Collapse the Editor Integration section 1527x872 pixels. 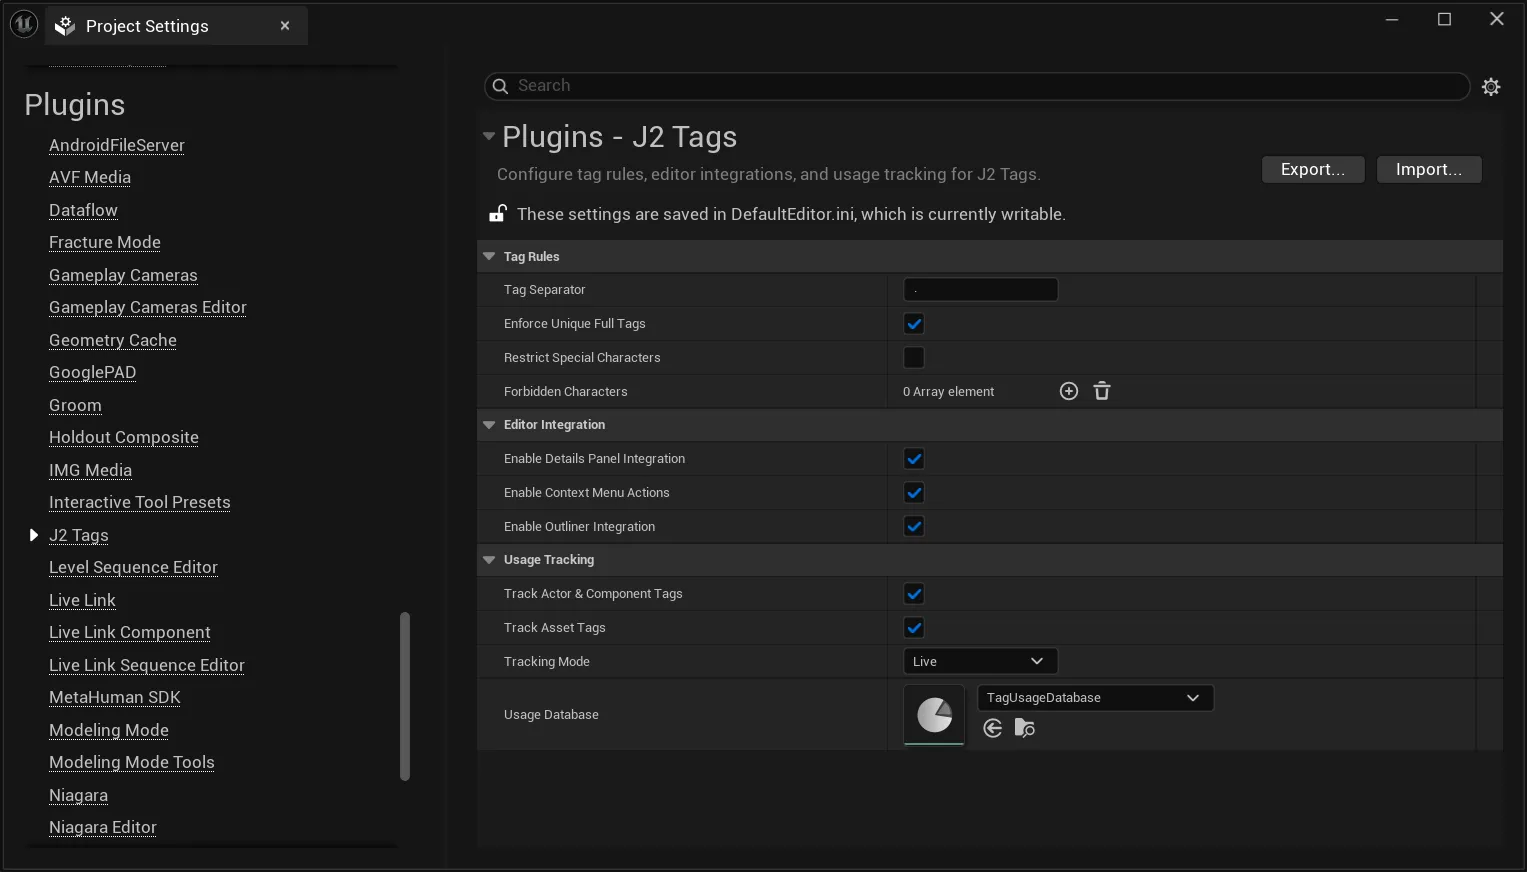click(x=489, y=425)
